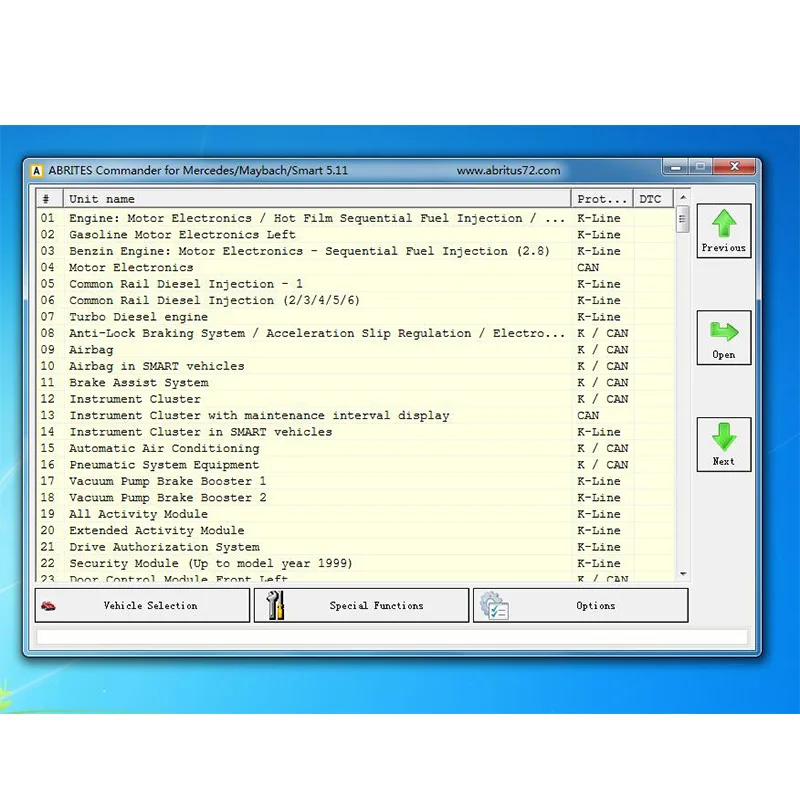Viewport: 800px width, 800px height.
Task: Click CAN protocol cell of row 13
Action: 603,415
